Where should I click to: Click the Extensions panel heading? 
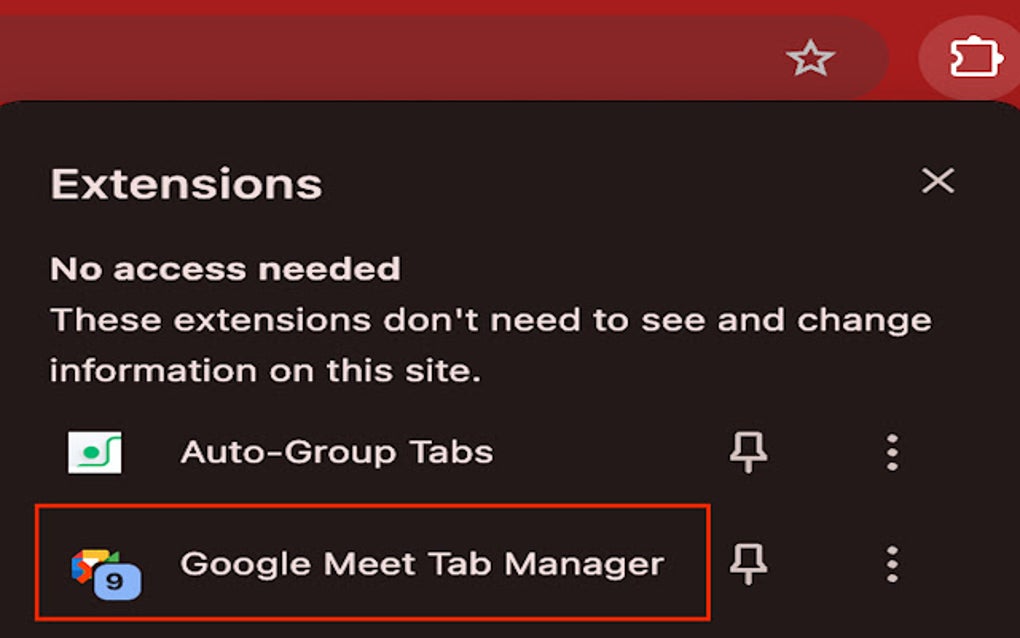pos(185,183)
